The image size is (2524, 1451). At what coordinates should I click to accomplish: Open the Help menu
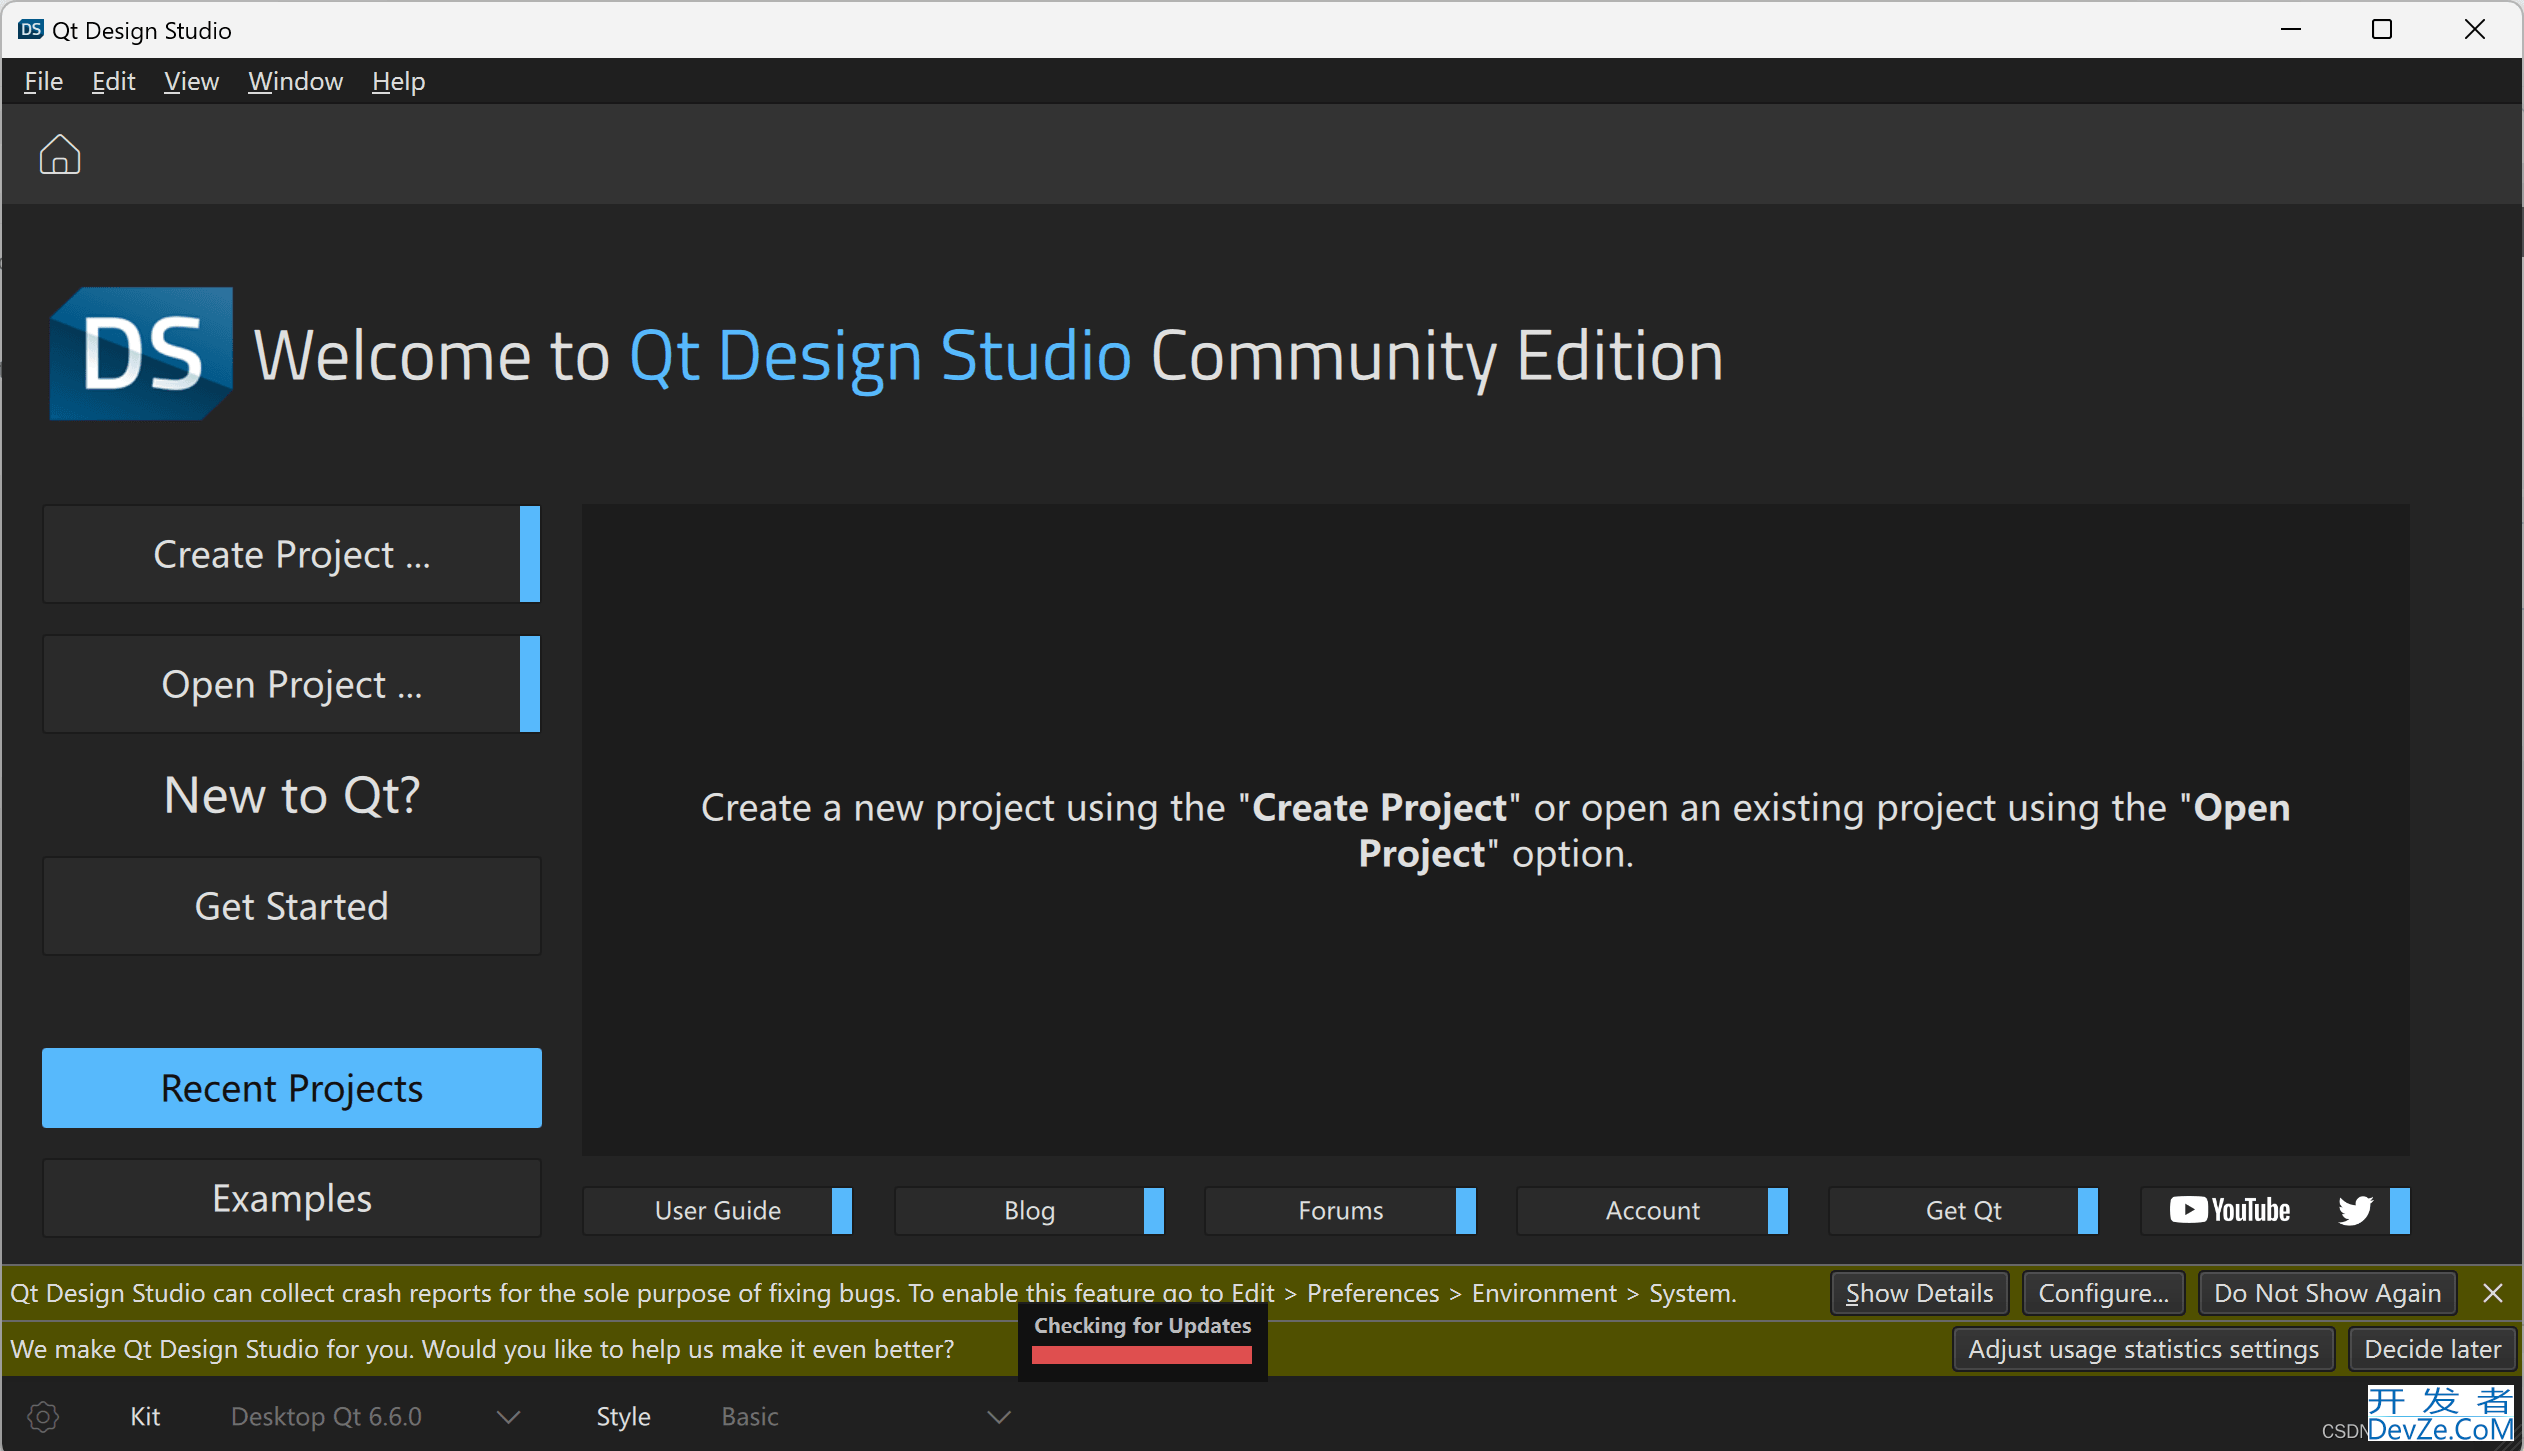click(x=398, y=81)
